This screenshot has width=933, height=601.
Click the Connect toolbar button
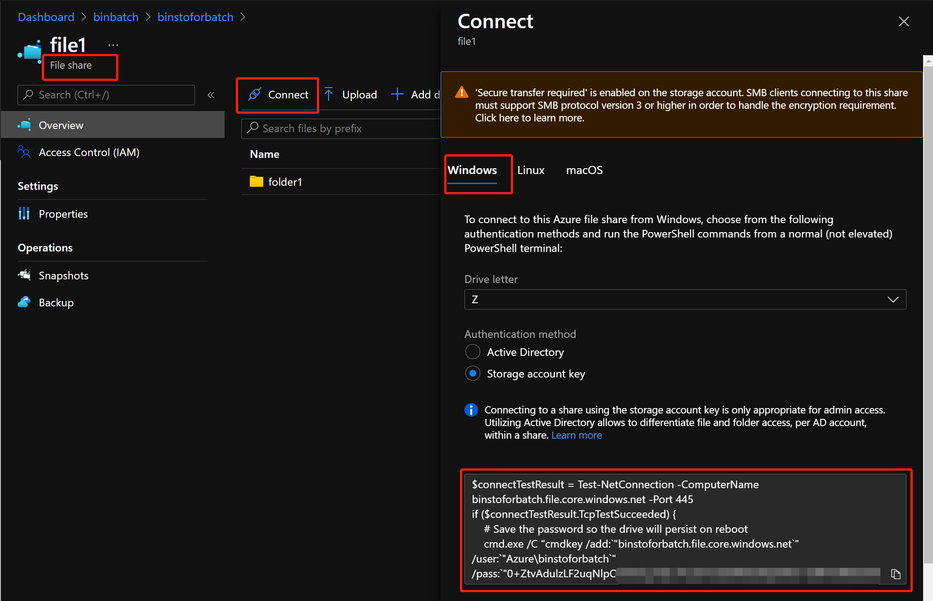(278, 95)
